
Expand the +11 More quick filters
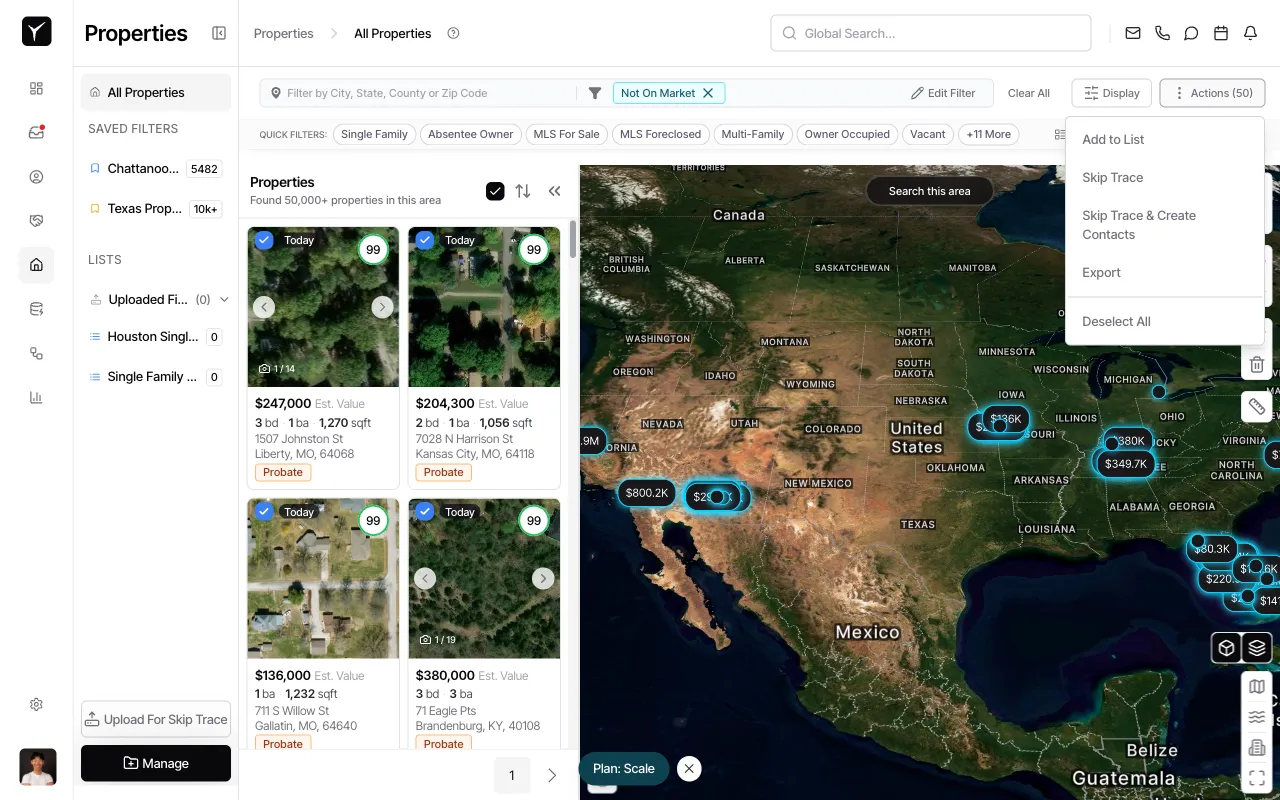pyautogui.click(x=988, y=134)
